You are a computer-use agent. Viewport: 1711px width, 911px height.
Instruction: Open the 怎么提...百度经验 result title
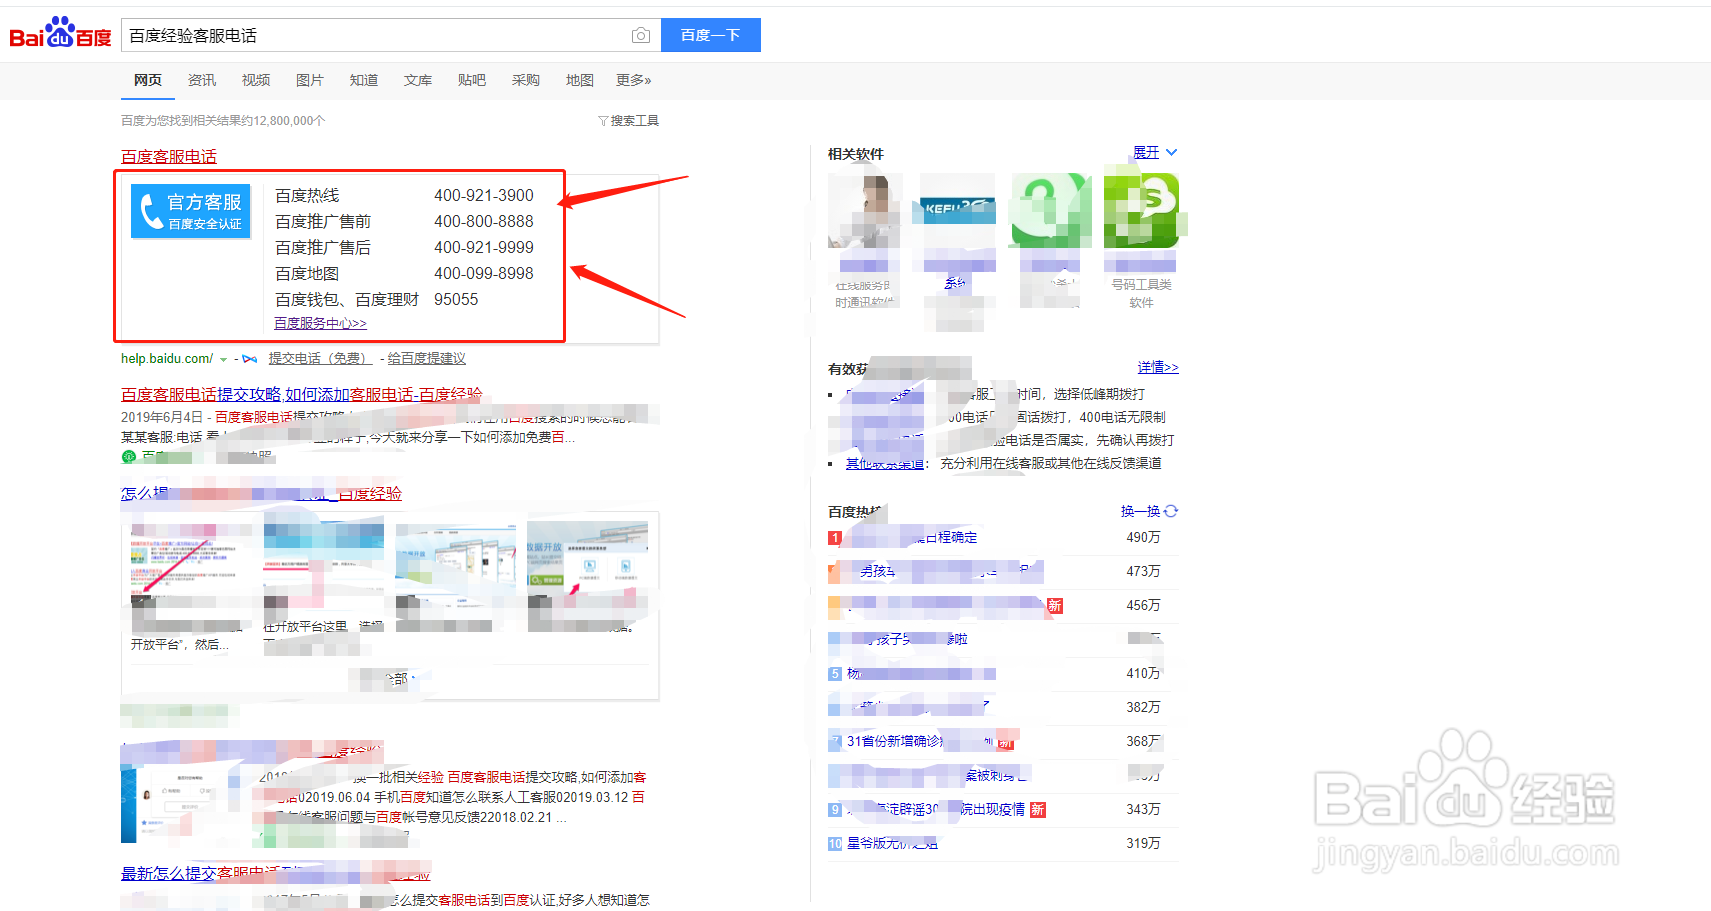click(261, 493)
